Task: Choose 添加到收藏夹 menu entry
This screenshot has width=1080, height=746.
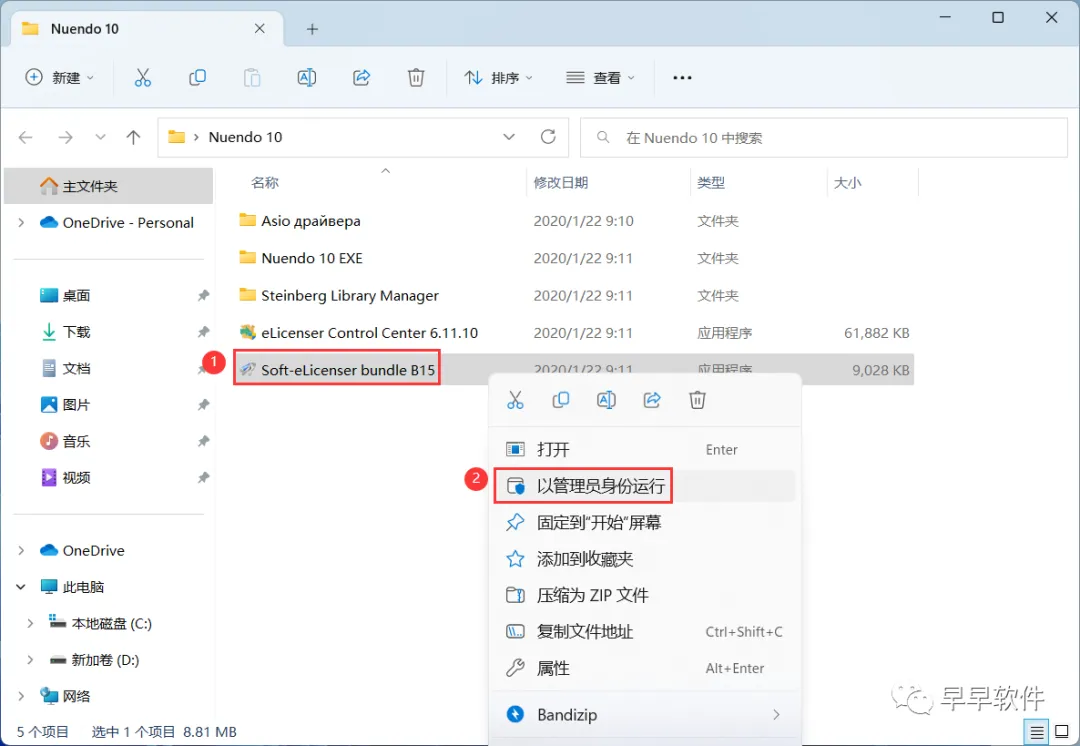Action: 645,559
